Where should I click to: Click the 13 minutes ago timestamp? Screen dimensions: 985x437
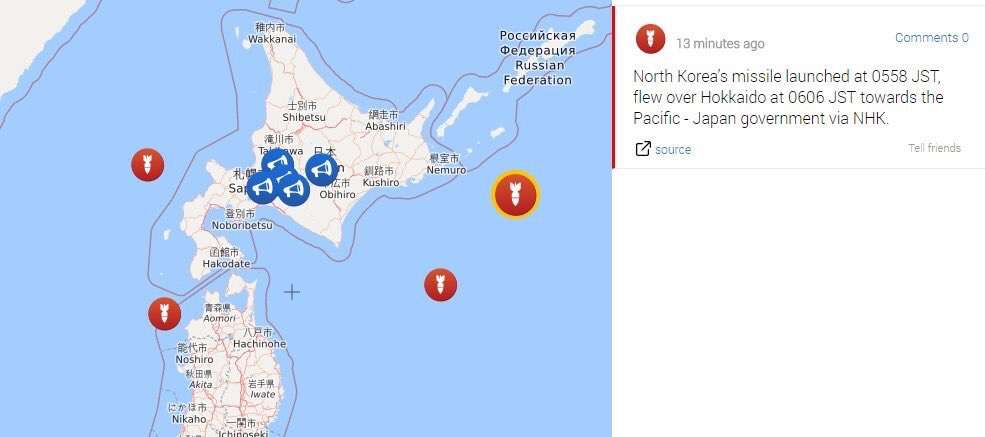pos(721,43)
